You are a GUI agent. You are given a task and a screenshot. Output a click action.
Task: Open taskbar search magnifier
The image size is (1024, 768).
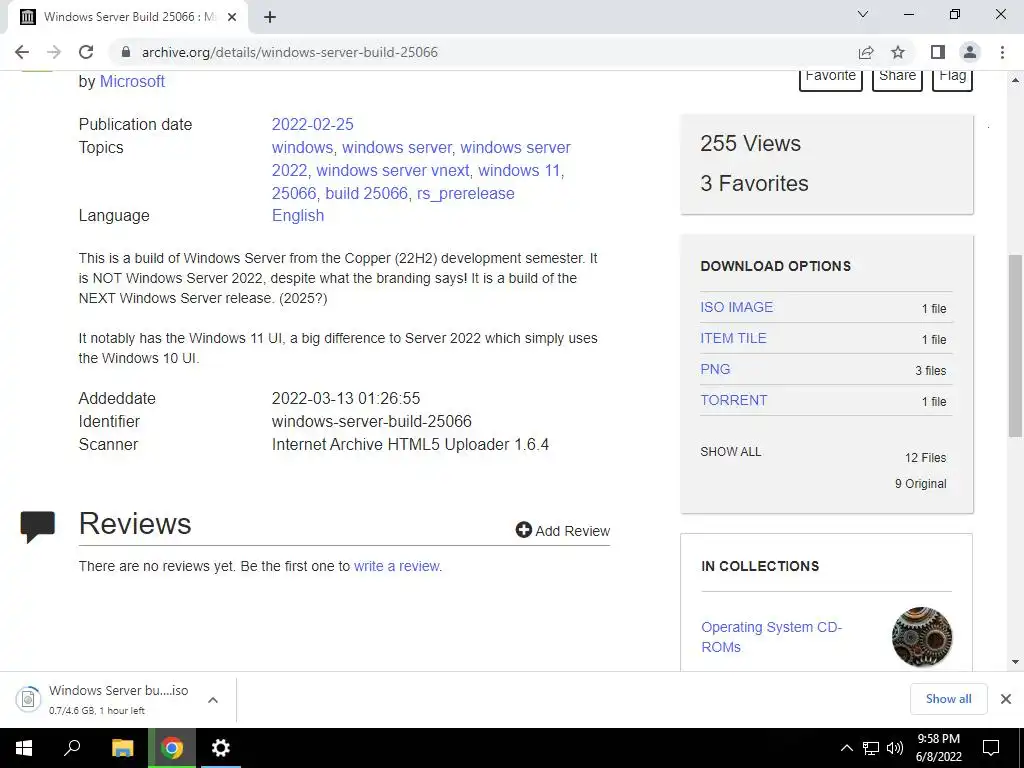point(72,748)
